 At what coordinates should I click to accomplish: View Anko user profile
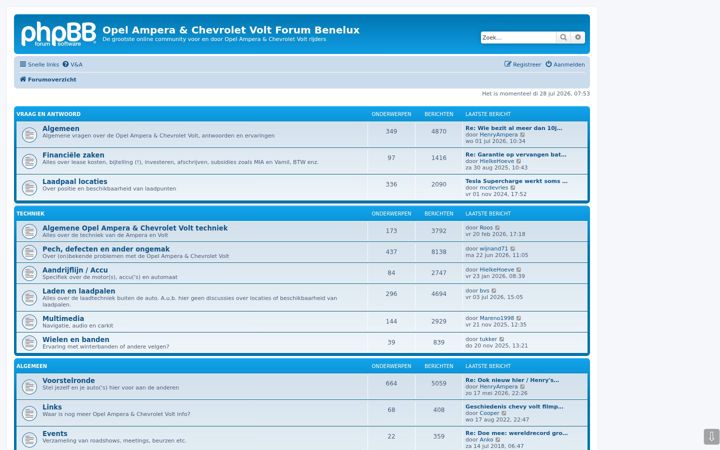click(x=486, y=440)
